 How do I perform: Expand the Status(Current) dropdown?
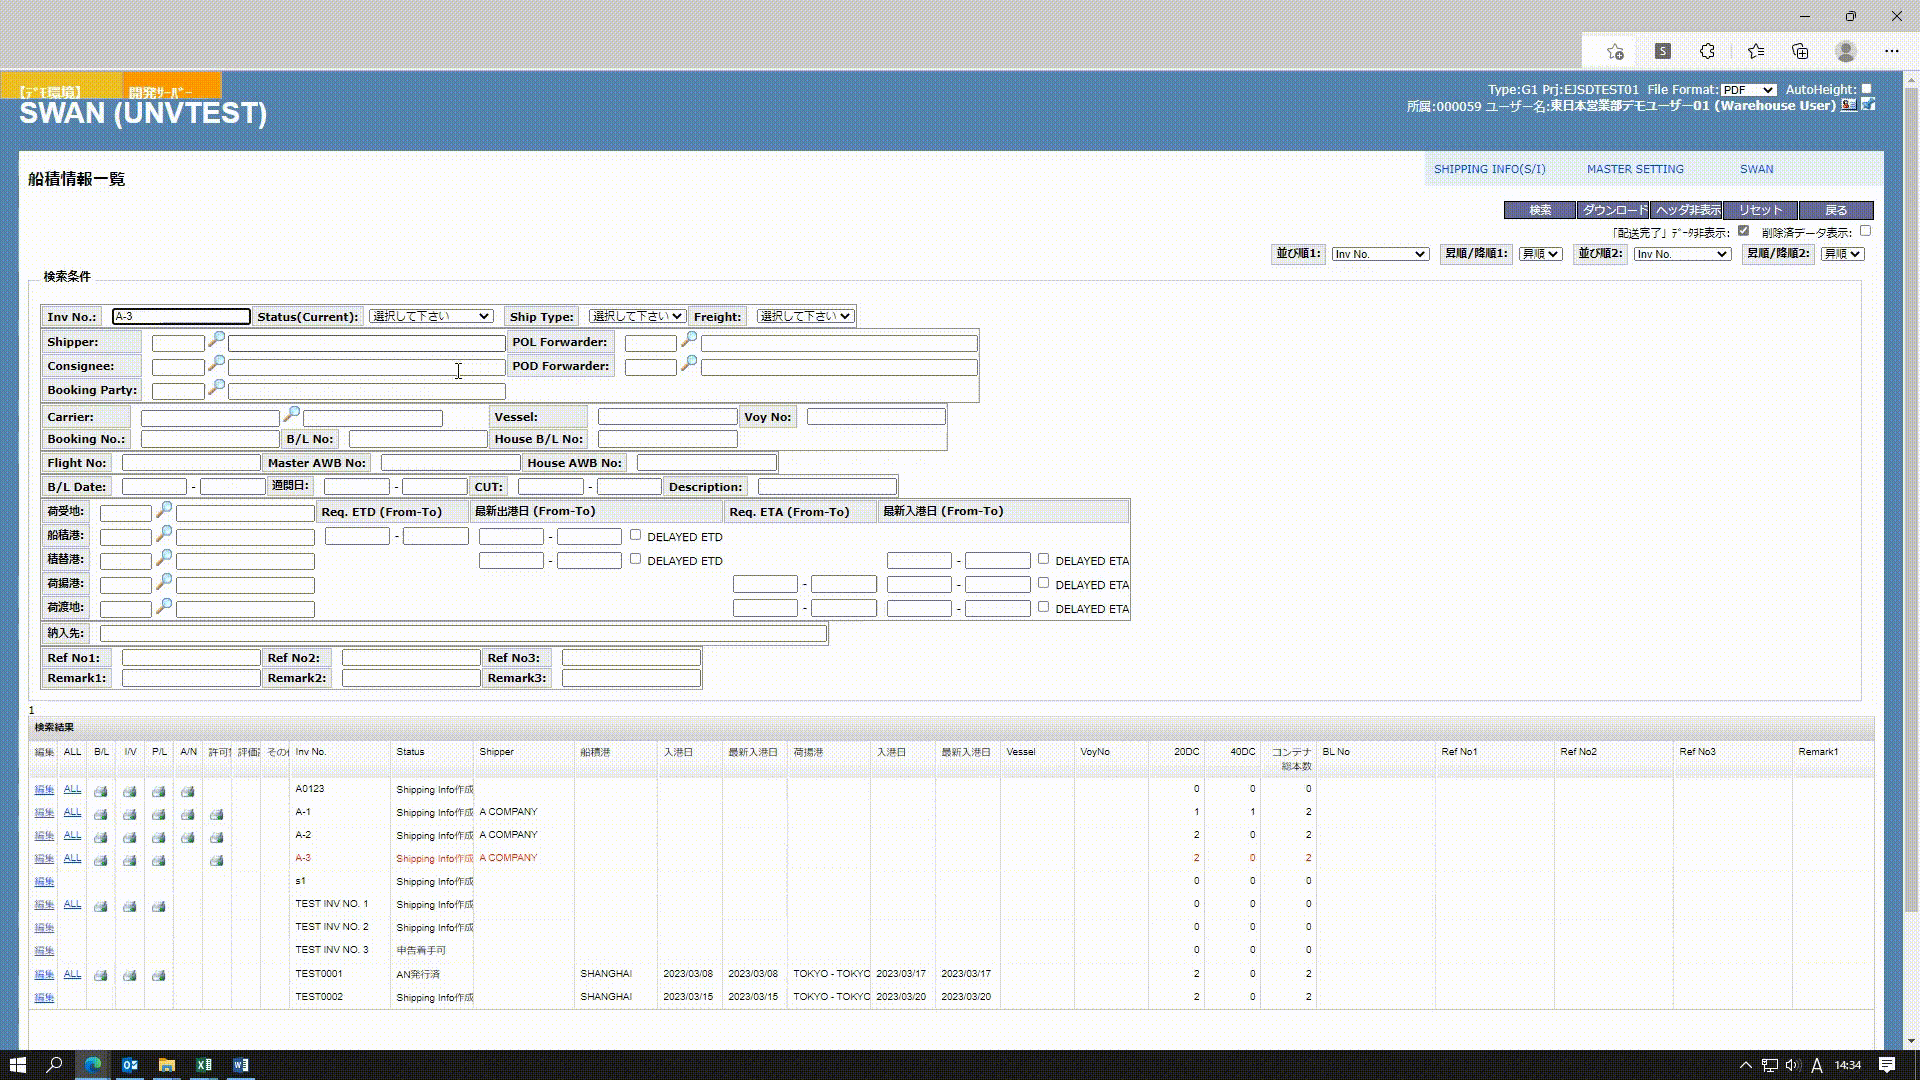click(431, 316)
